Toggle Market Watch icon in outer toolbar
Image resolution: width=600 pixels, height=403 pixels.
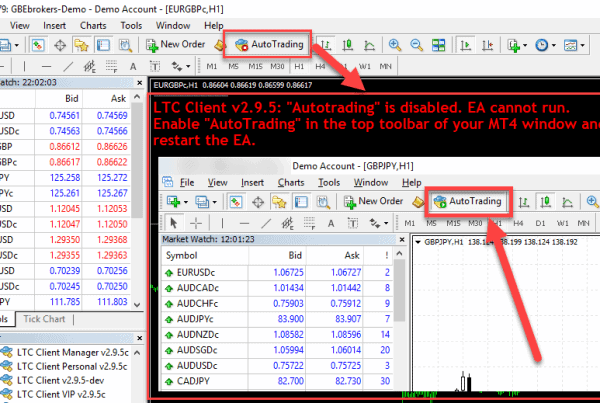(x=38, y=45)
